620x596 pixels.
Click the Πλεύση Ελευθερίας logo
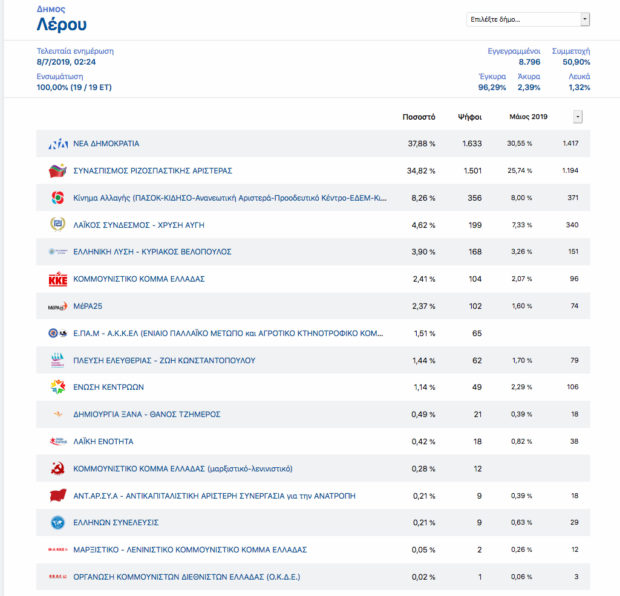click(x=58, y=360)
